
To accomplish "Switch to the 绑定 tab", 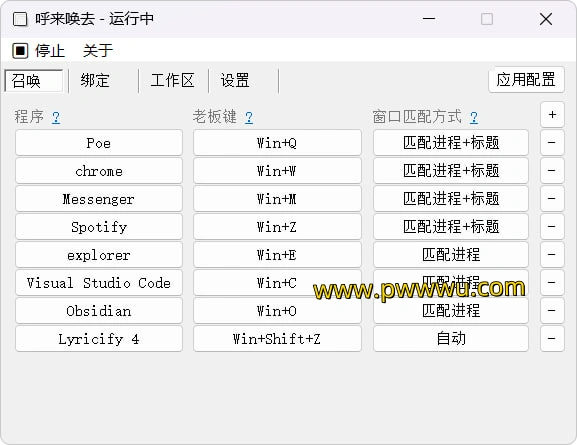I will [x=95, y=81].
